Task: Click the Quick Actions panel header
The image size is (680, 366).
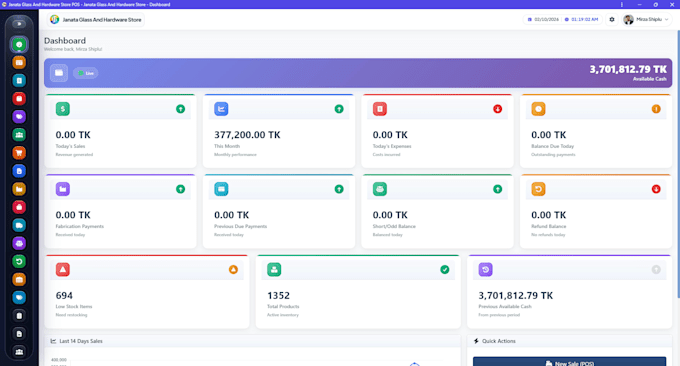Action: 569,341
